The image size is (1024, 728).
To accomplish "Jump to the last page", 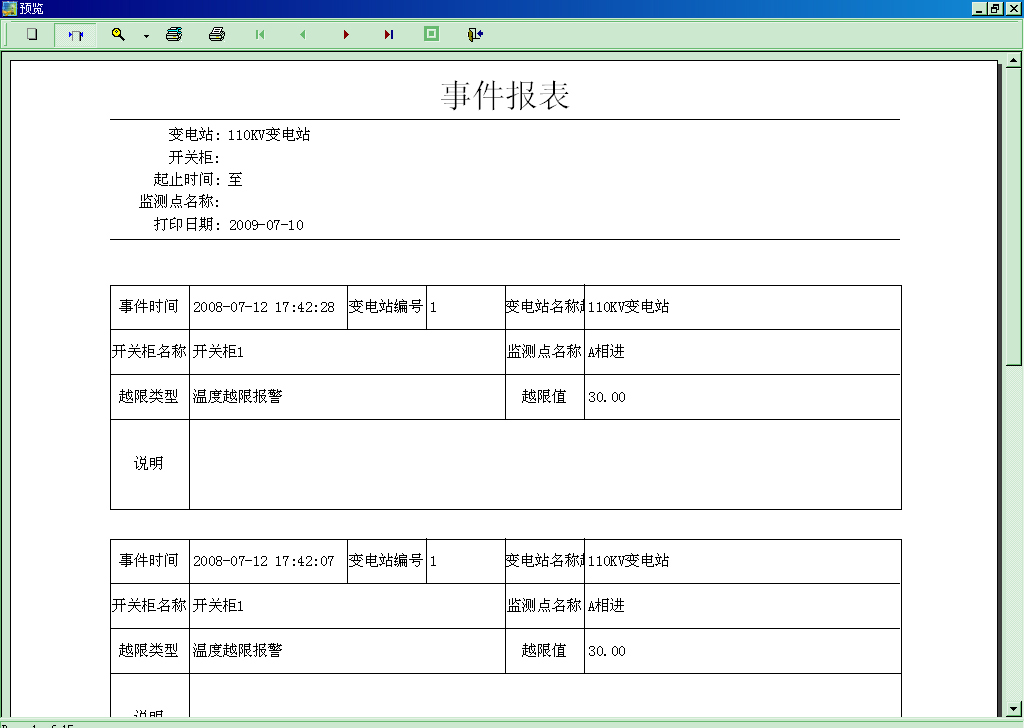I will pyautogui.click(x=388, y=34).
